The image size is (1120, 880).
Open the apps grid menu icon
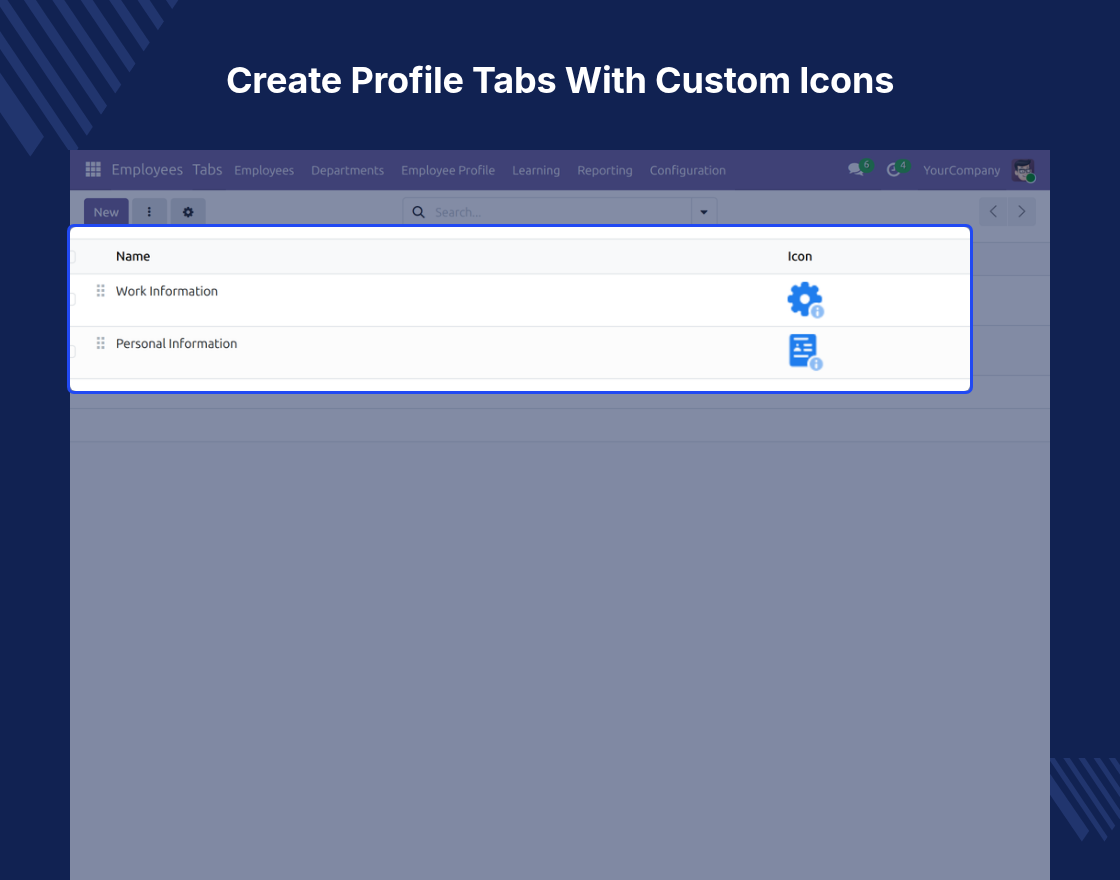pos(93,169)
